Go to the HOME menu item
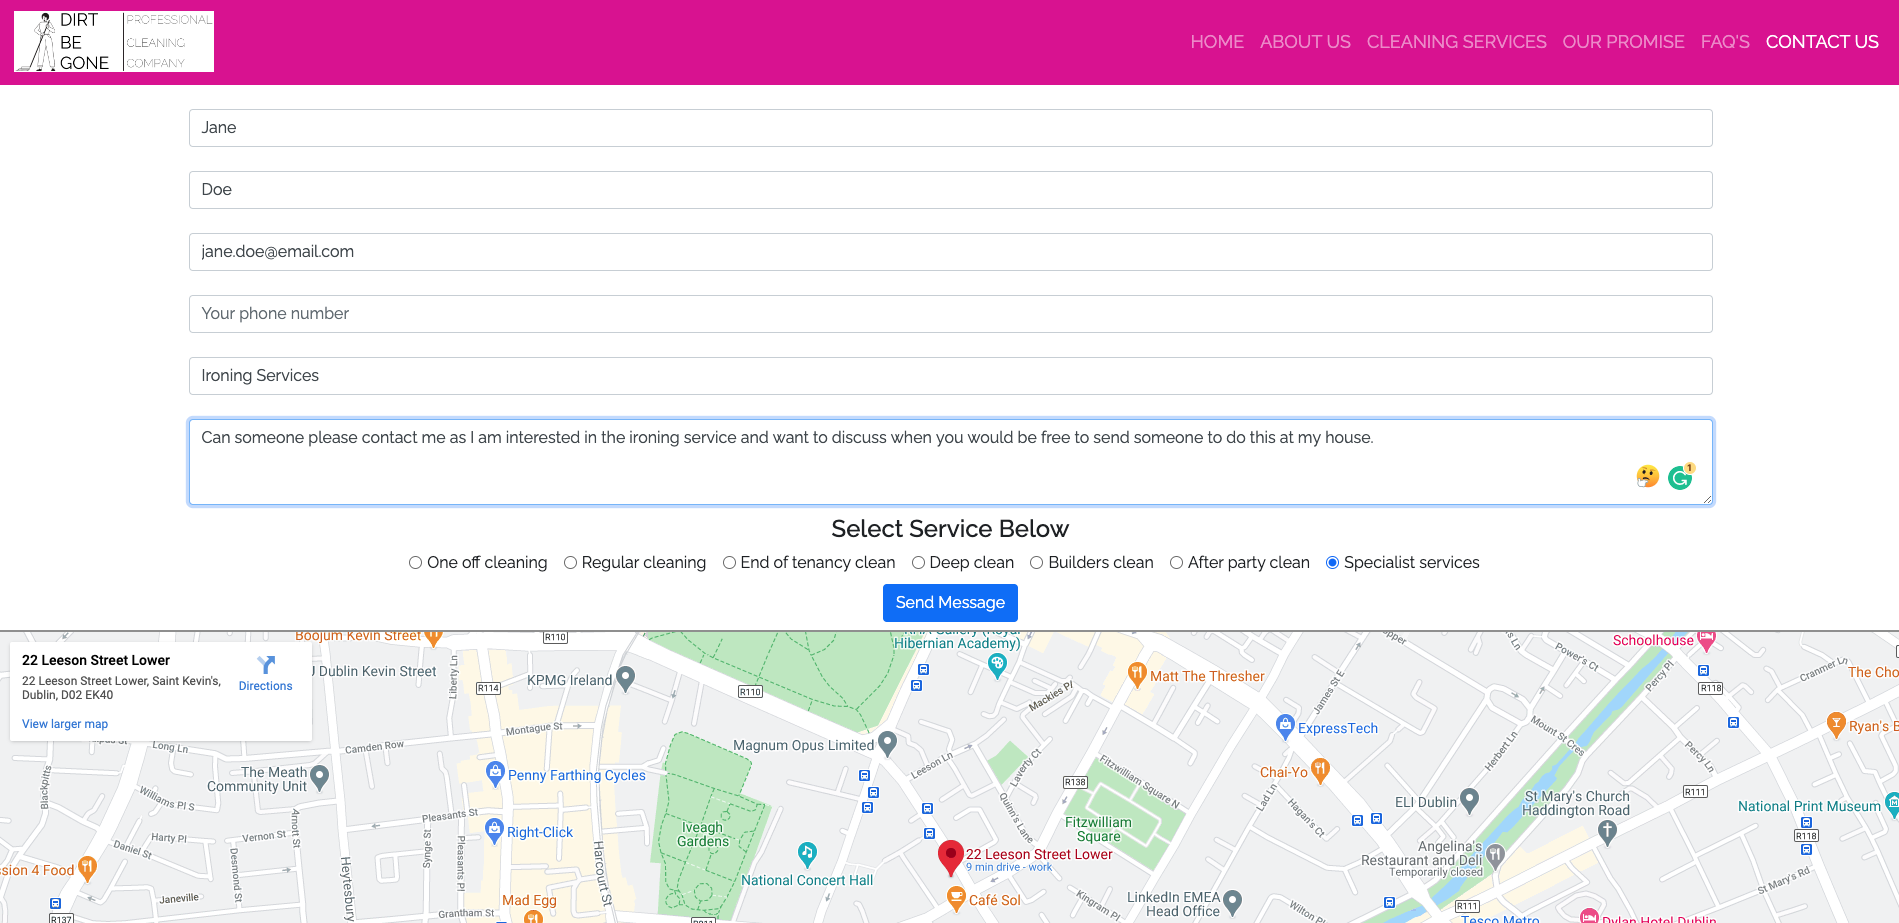This screenshot has width=1899, height=923. (x=1217, y=42)
